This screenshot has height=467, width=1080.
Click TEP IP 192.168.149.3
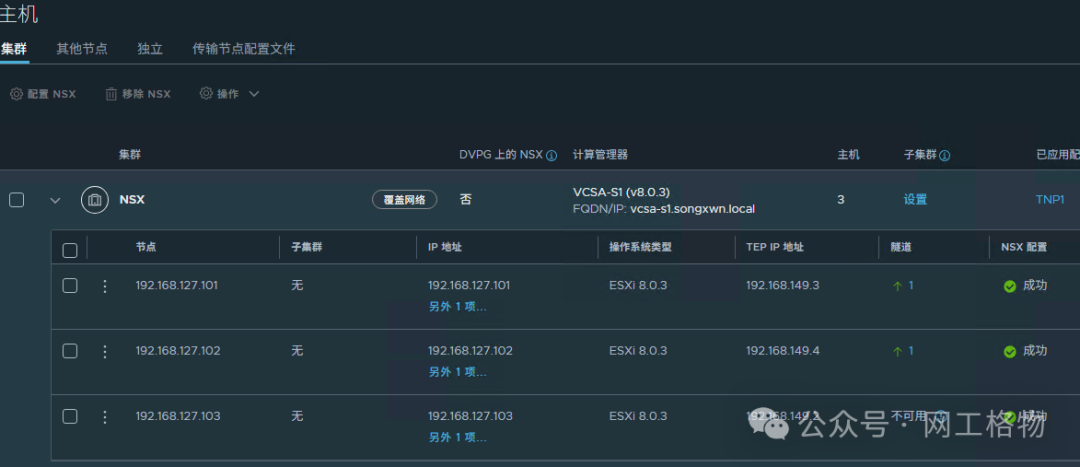click(x=783, y=285)
